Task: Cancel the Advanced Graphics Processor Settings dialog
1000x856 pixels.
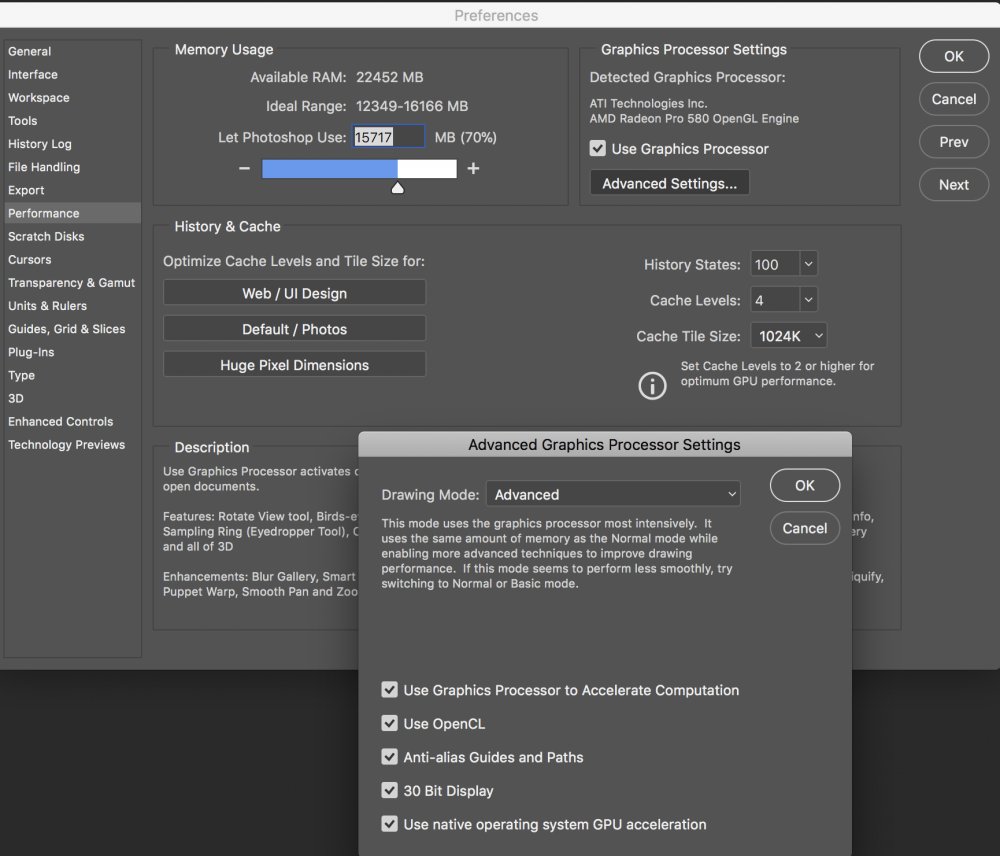Action: [805, 528]
